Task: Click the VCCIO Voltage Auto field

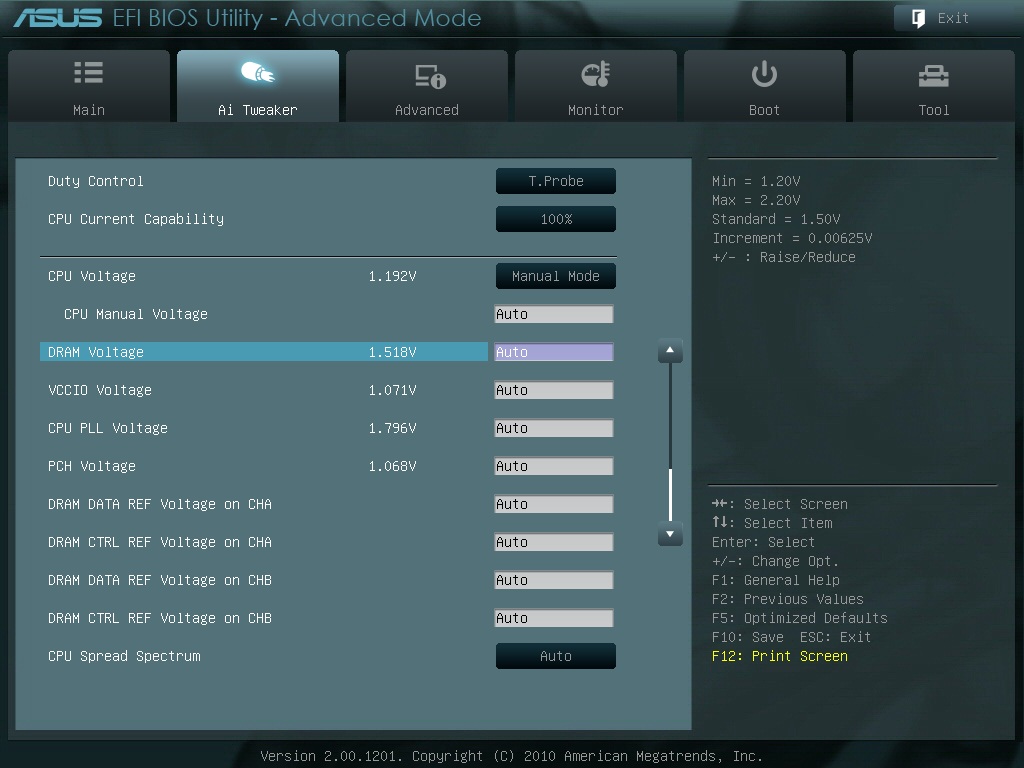Action: point(553,390)
